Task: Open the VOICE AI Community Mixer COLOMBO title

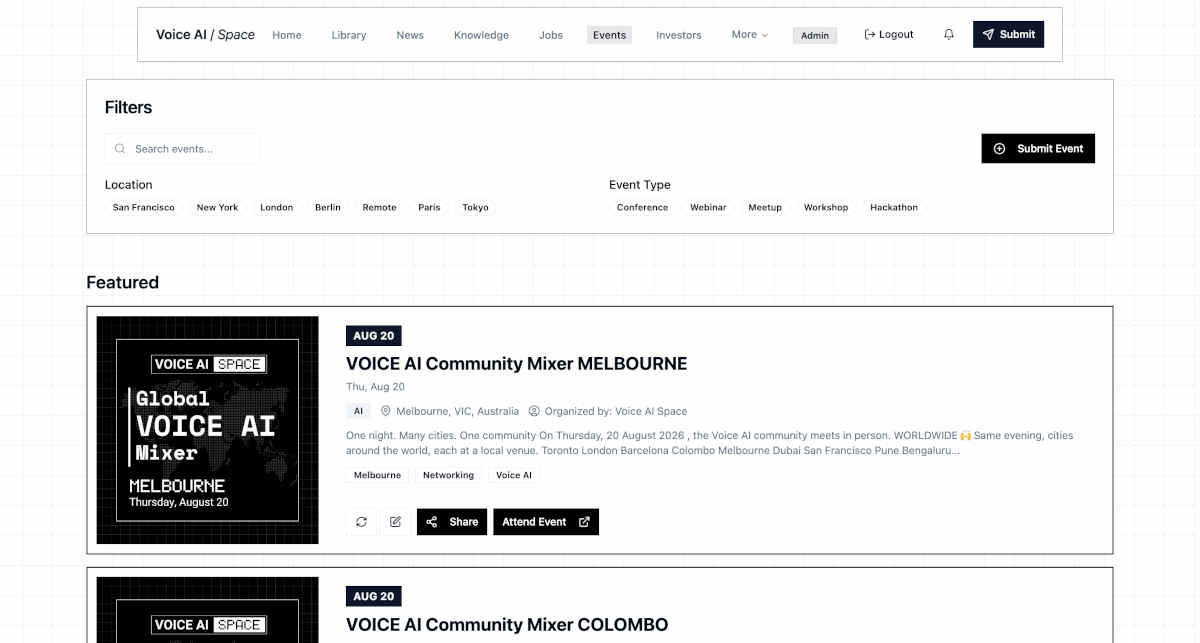Action: pyautogui.click(x=507, y=625)
